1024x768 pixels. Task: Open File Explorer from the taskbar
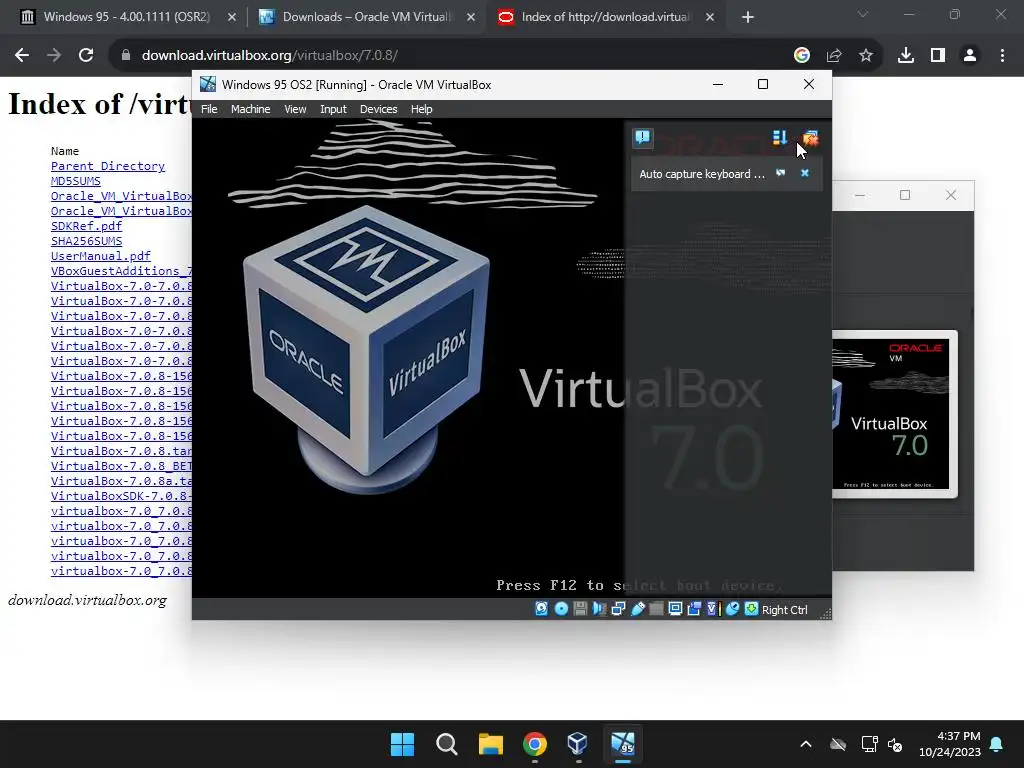tap(490, 744)
